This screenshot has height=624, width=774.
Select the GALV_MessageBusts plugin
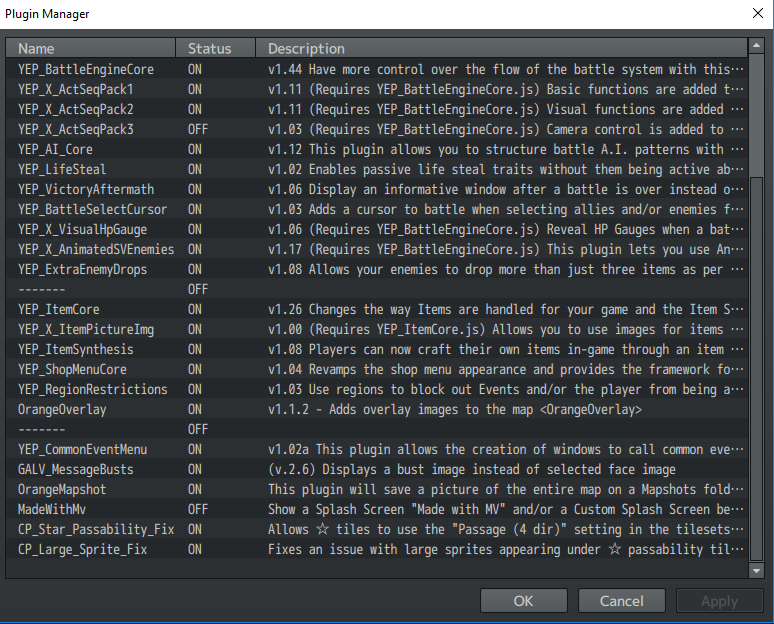377,469
